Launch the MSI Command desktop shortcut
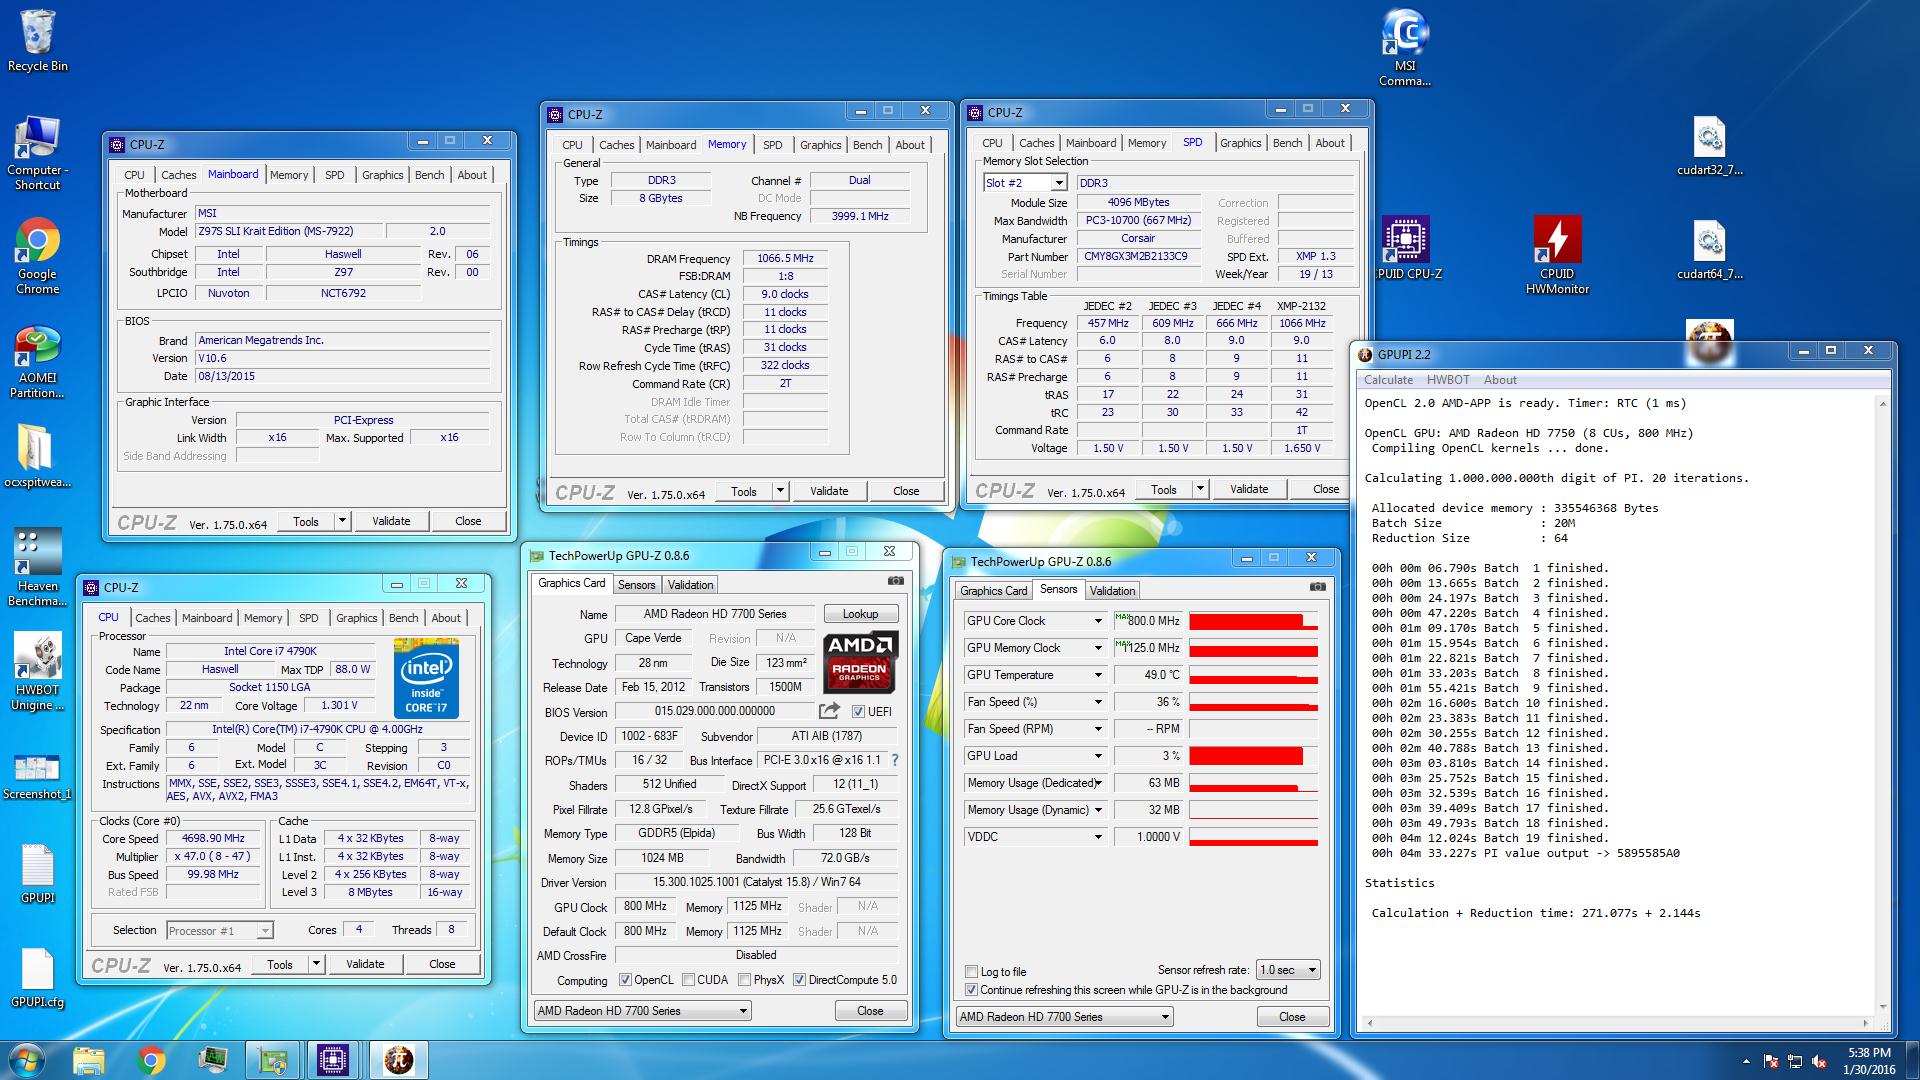 (x=1405, y=48)
